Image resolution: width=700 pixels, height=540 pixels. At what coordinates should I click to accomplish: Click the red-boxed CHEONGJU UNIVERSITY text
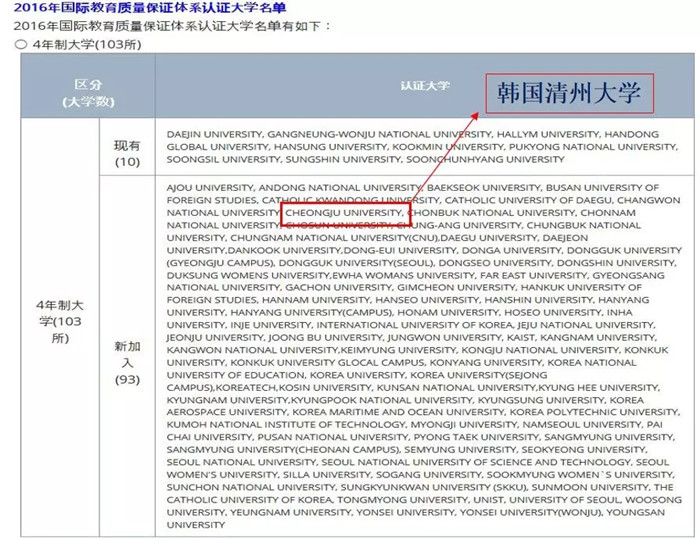(x=344, y=213)
